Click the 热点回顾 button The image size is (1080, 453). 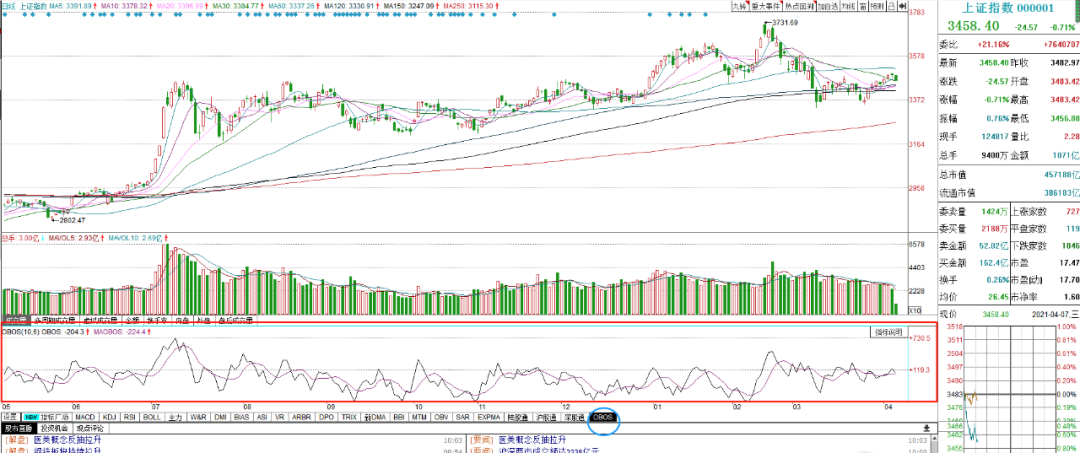pyautogui.click(x=800, y=6)
